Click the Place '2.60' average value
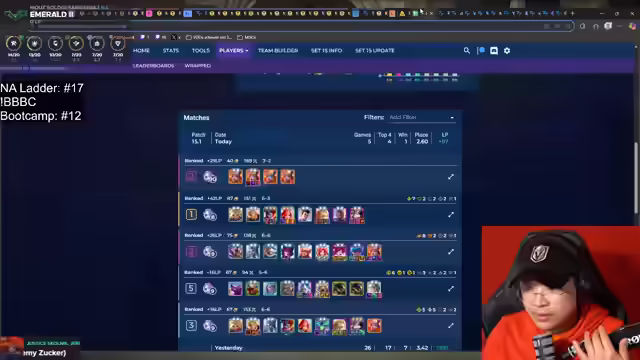The height and width of the screenshot is (360, 640). click(422, 142)
